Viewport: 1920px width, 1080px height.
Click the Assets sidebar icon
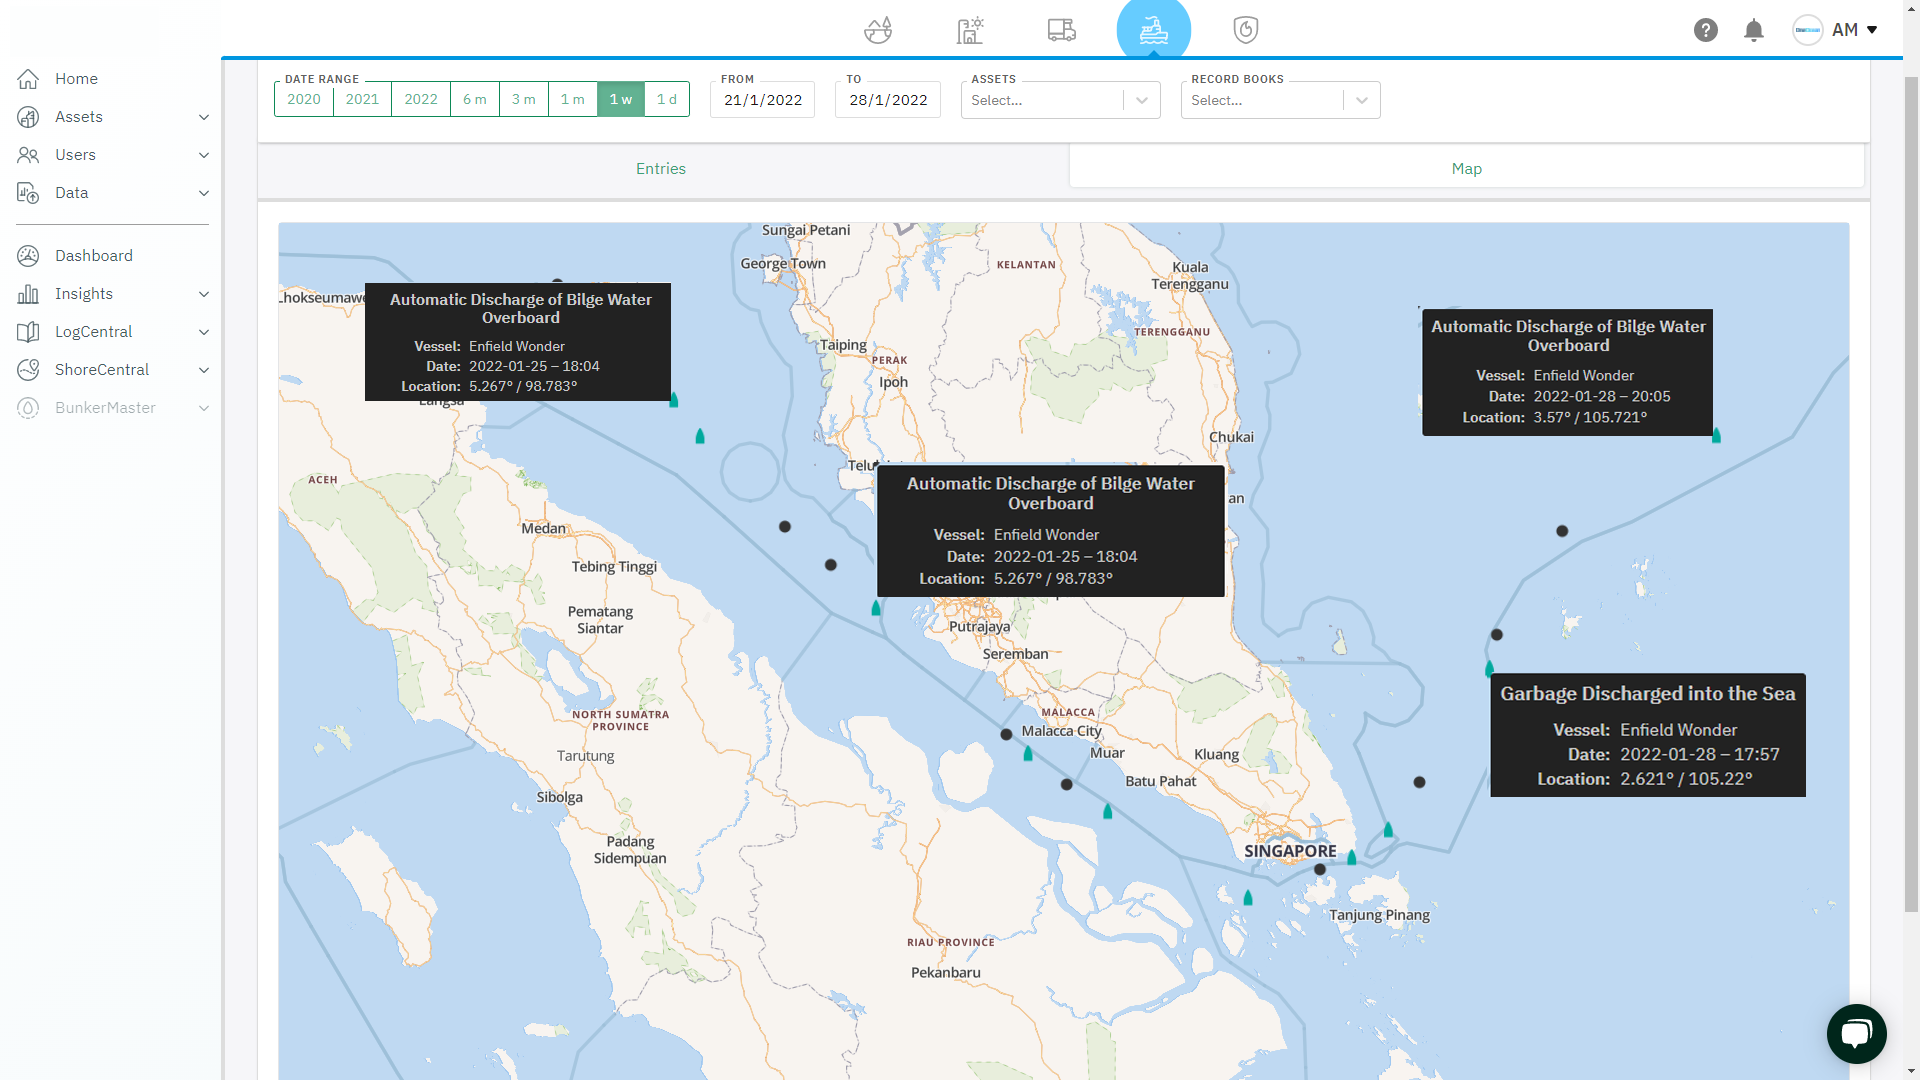[28, 117]
